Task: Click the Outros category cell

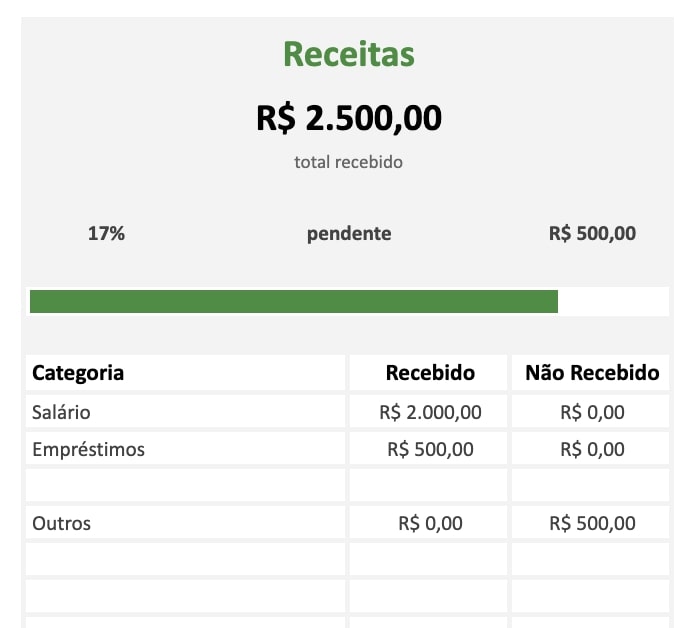Action: pos(185,523)
